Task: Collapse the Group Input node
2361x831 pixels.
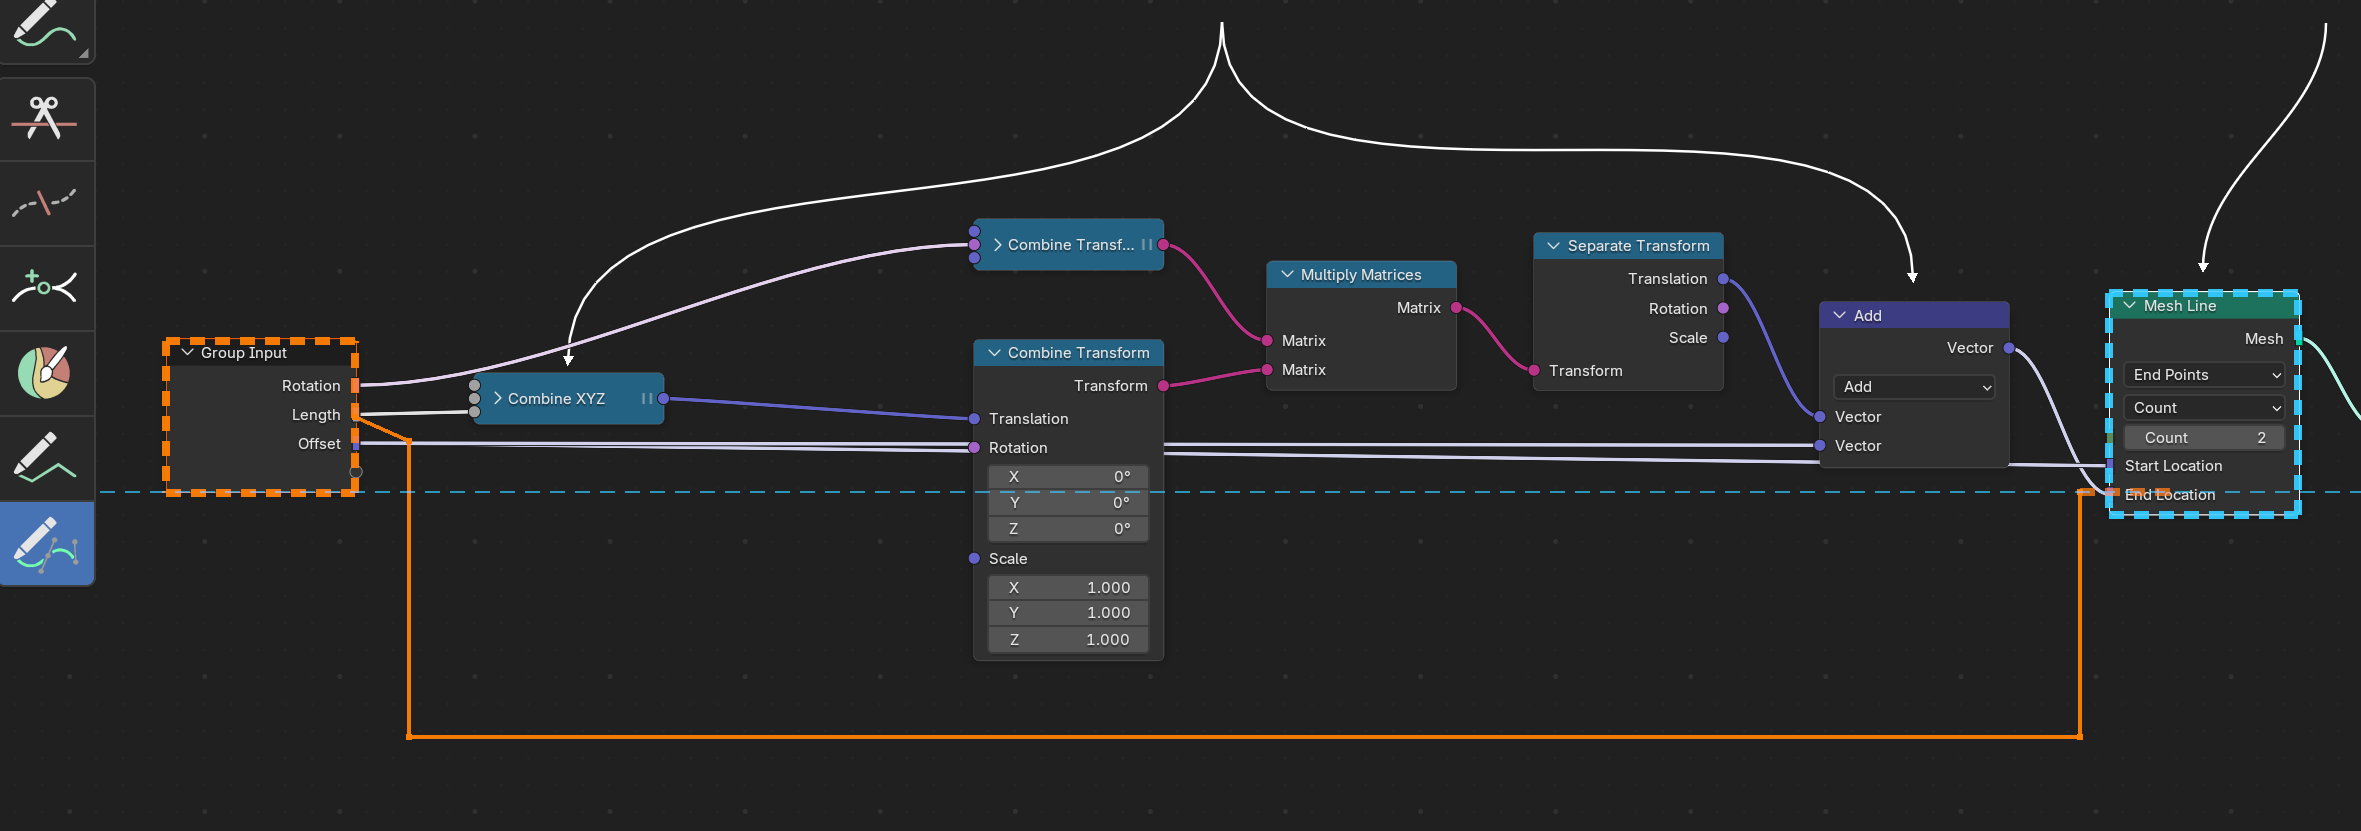Action: [187, 352]
